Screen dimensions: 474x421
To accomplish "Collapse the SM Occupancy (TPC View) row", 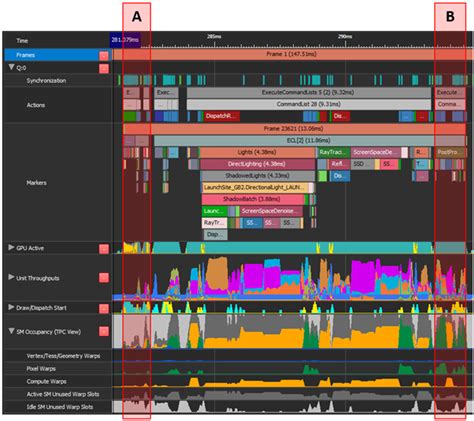I will coord(11,331).
